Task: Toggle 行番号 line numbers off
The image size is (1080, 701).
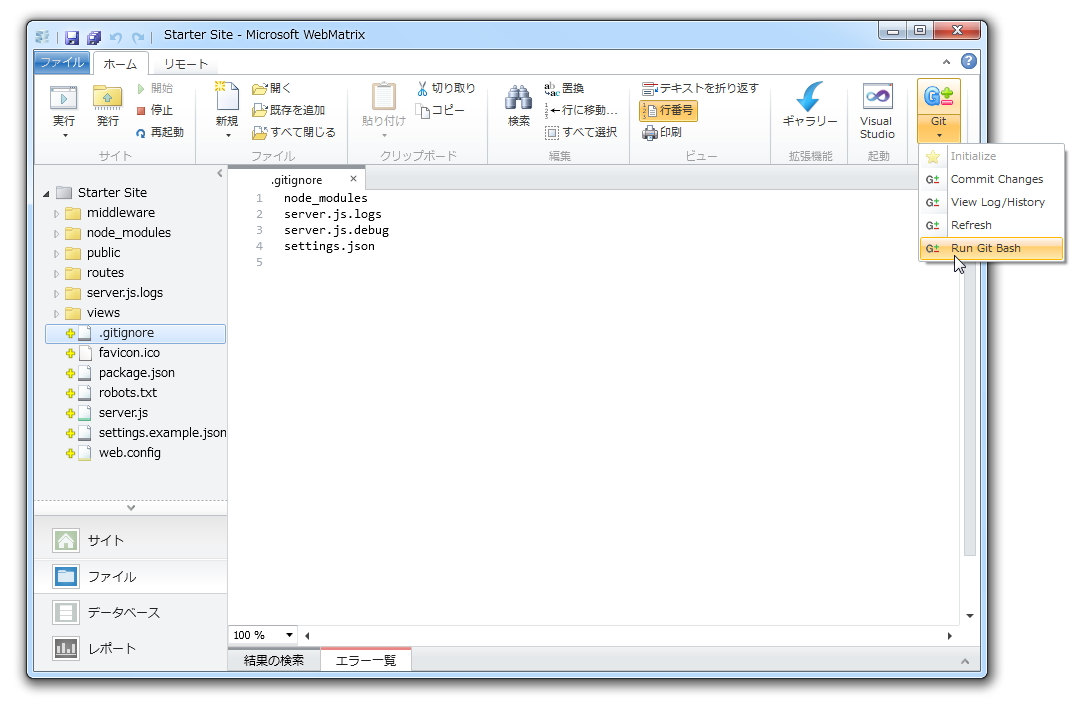Action: click(668, 110)
